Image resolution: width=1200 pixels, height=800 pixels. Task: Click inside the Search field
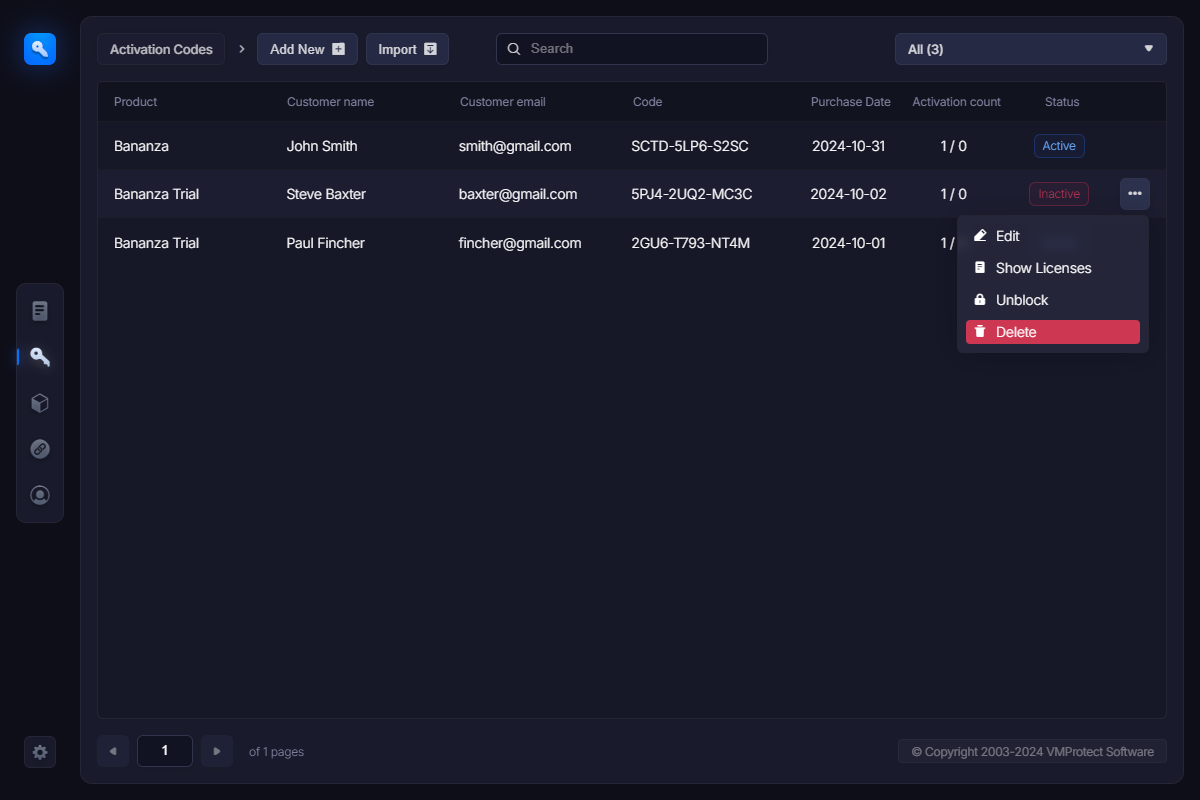click(640, 49)
